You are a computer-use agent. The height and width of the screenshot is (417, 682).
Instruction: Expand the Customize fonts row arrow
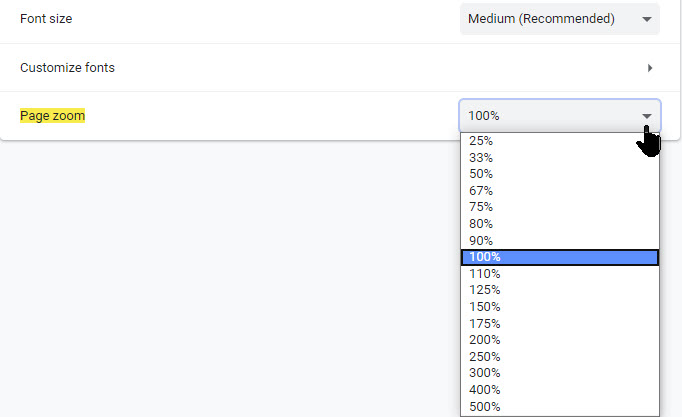pos(650,68)
